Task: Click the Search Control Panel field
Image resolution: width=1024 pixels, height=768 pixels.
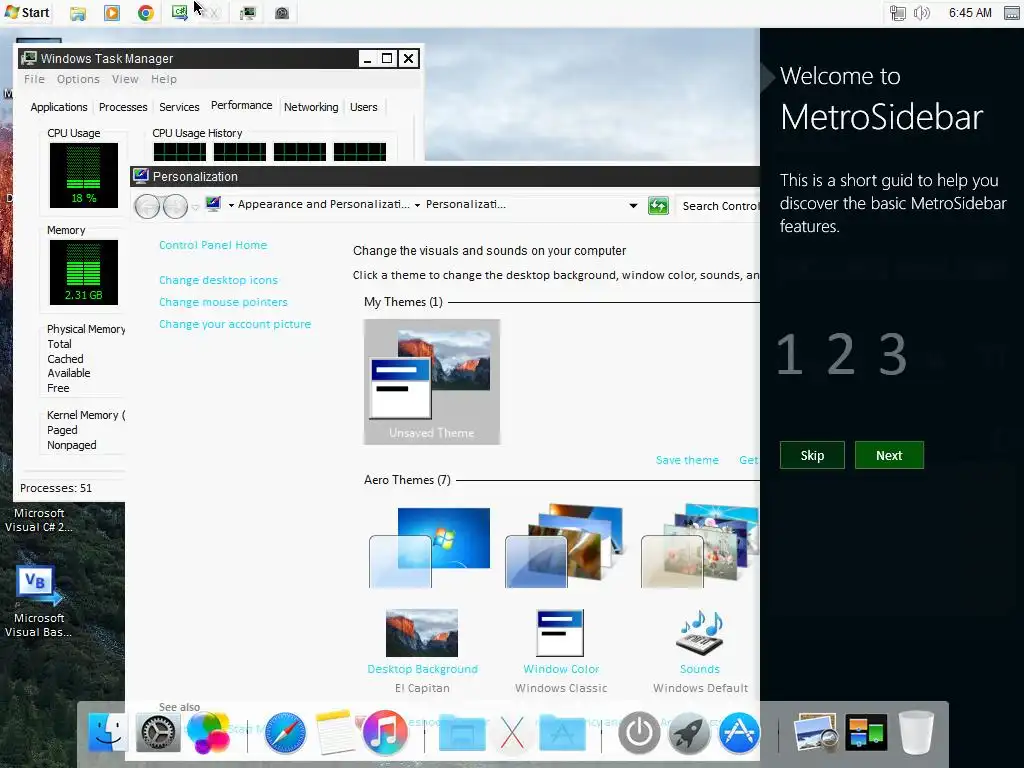Action: (717, 206)
